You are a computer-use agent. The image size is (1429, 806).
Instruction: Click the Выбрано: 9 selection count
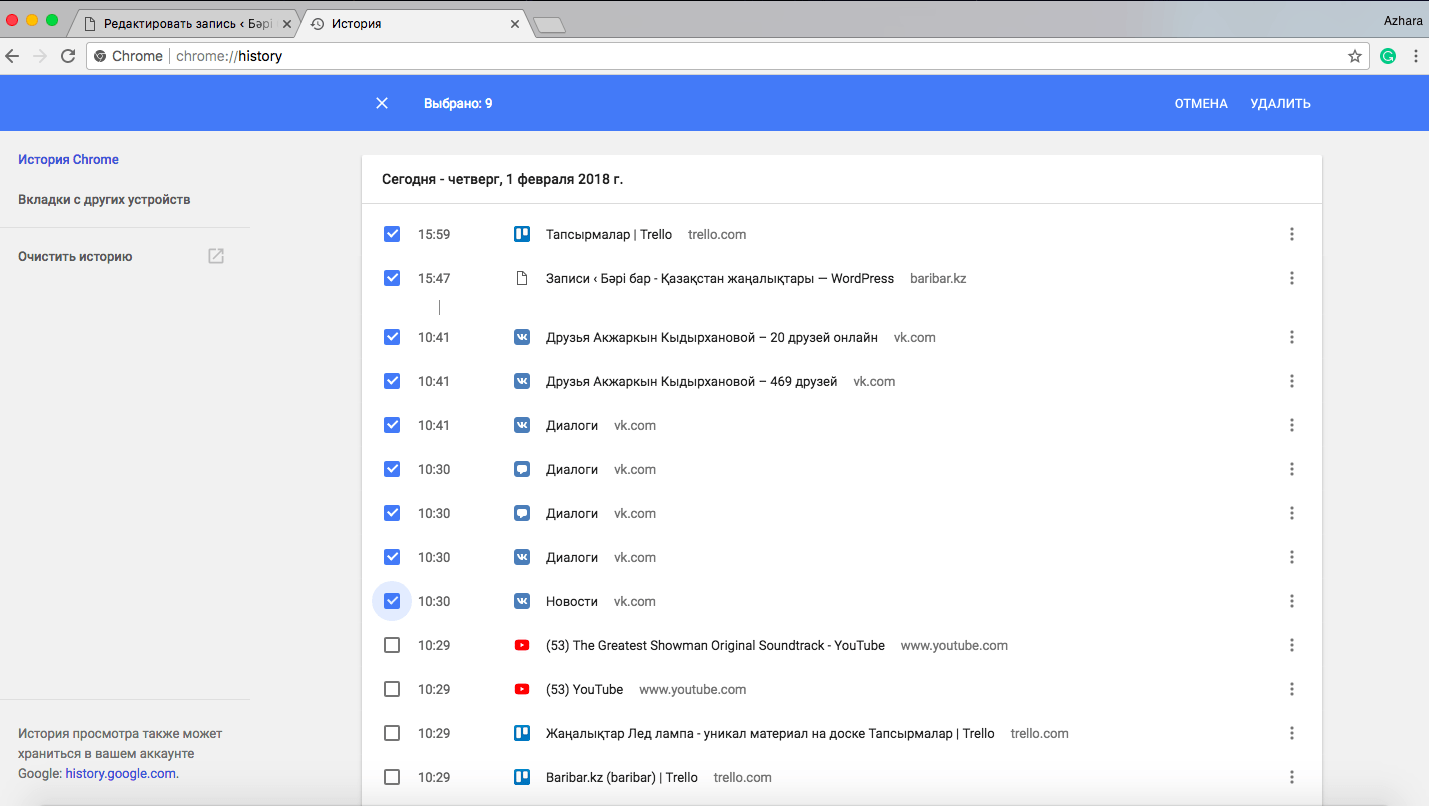[x=458, y=103]
